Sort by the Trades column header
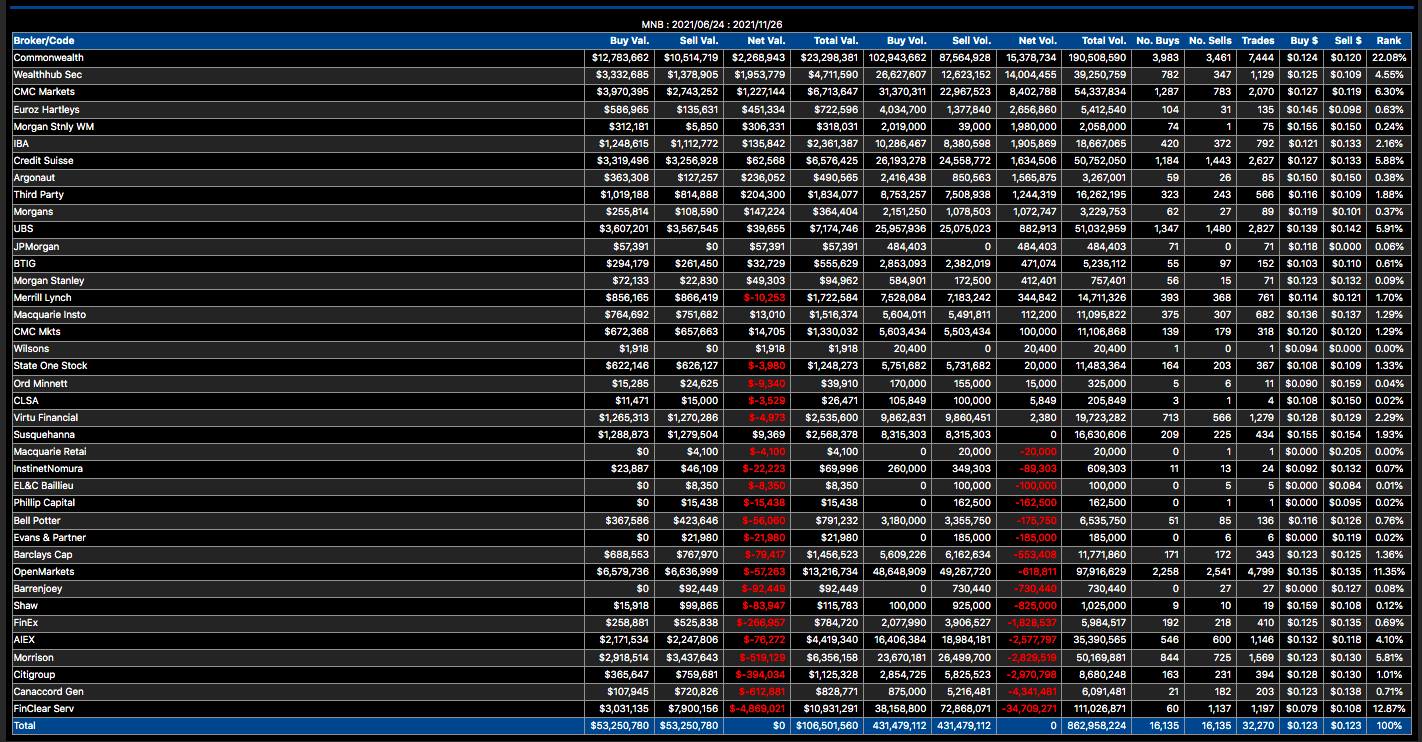Screen dimensions: 1422x742 pos(1258,41)
